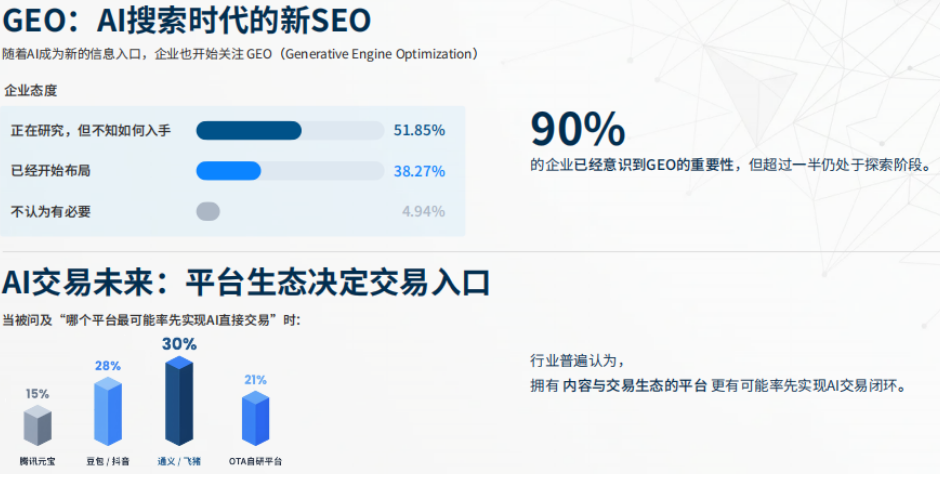Click the 28% label above 豆包 bar
Screen dimensions: 940x486
coord(107,366)
